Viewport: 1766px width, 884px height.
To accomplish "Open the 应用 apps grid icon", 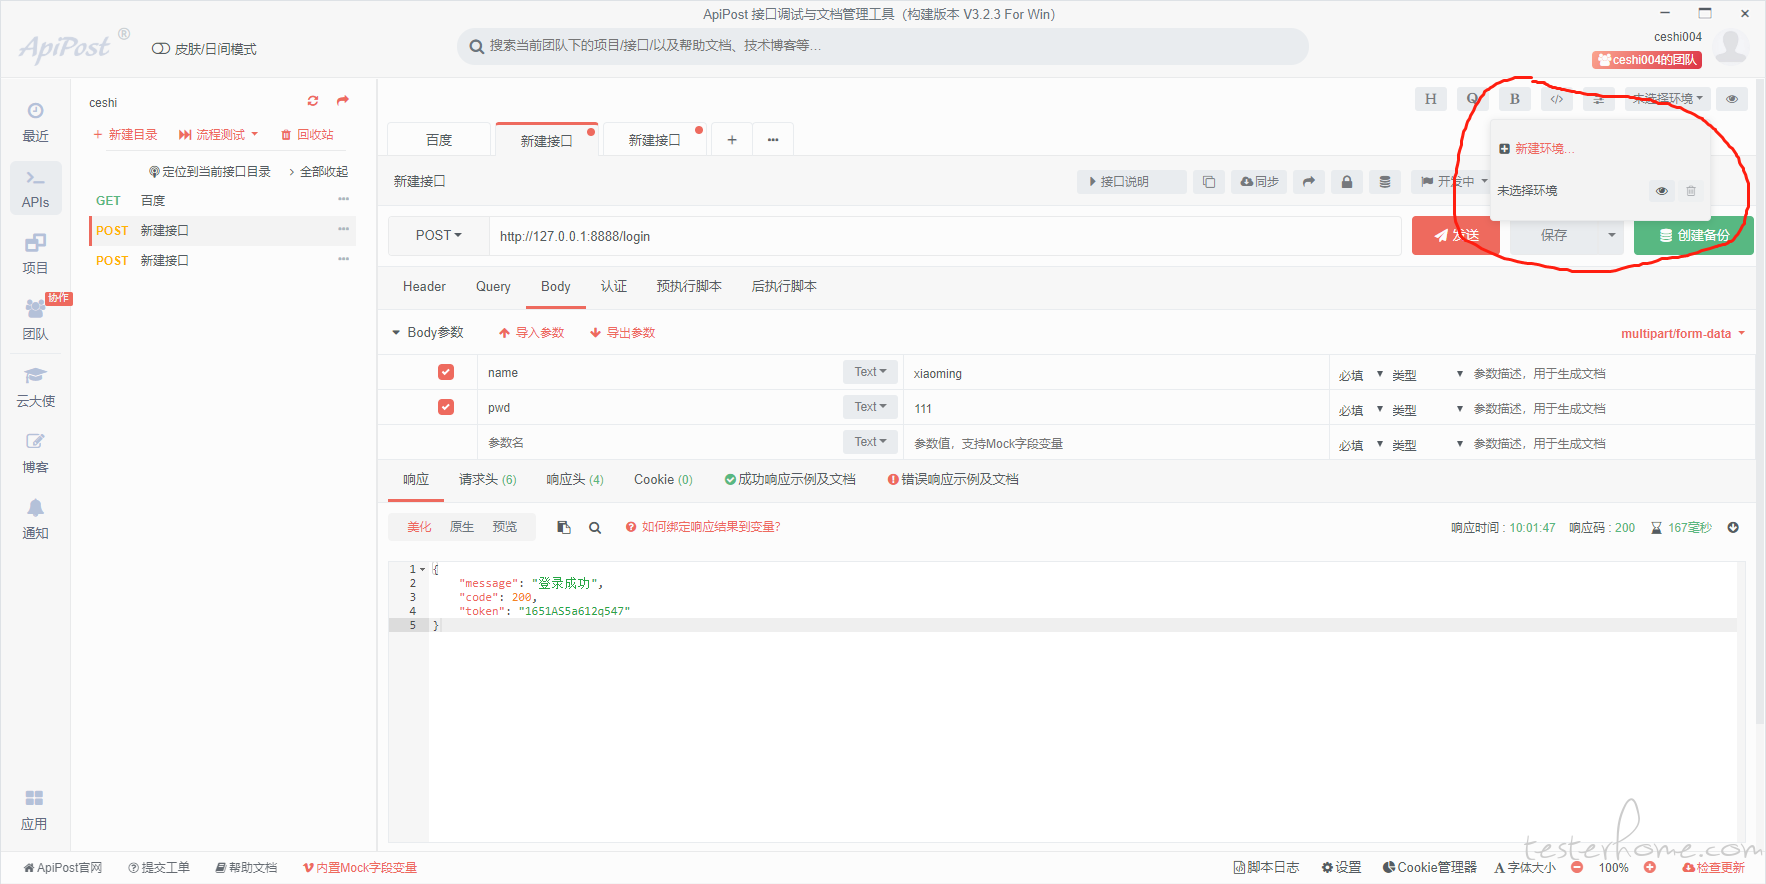I will 35,810.
